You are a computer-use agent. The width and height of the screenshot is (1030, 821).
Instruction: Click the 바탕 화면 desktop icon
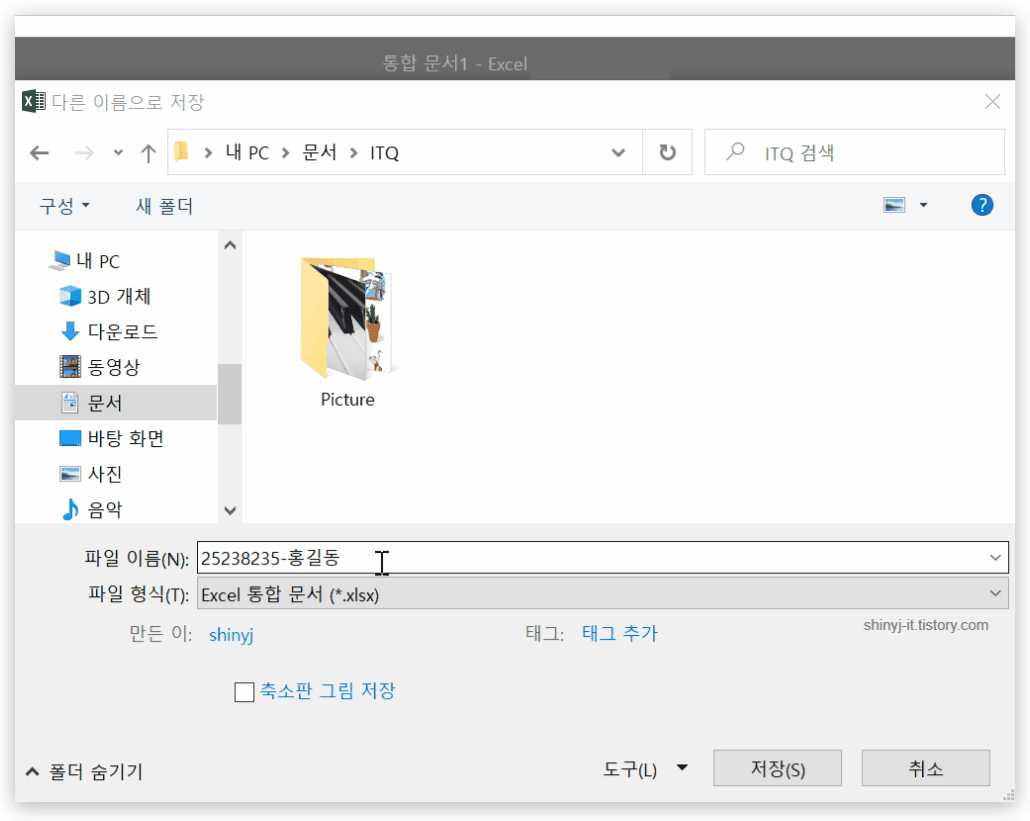tap(70, 438)
